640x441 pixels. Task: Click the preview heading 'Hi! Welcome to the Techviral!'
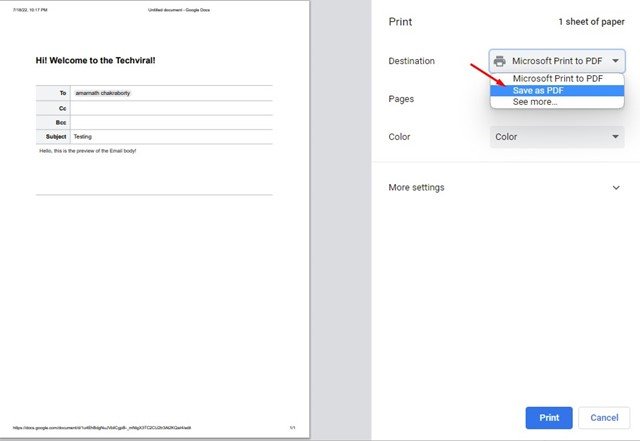tap(95, 61)
